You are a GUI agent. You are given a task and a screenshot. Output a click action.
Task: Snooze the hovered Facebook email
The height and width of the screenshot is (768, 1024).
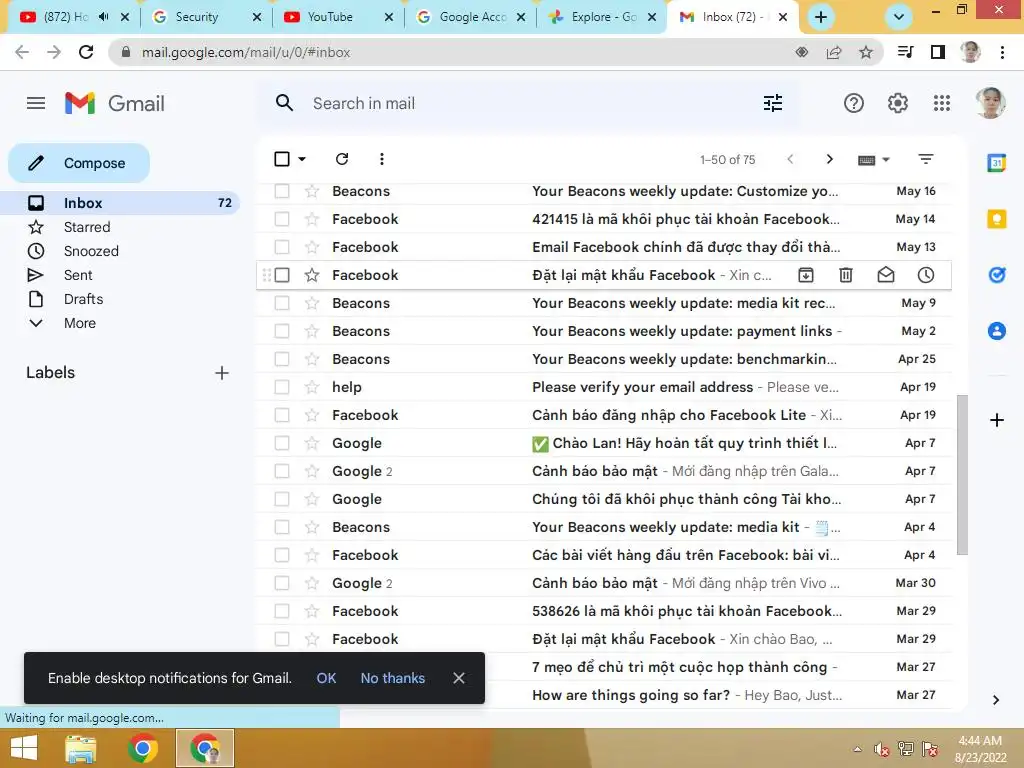click(x=925, y=275)
